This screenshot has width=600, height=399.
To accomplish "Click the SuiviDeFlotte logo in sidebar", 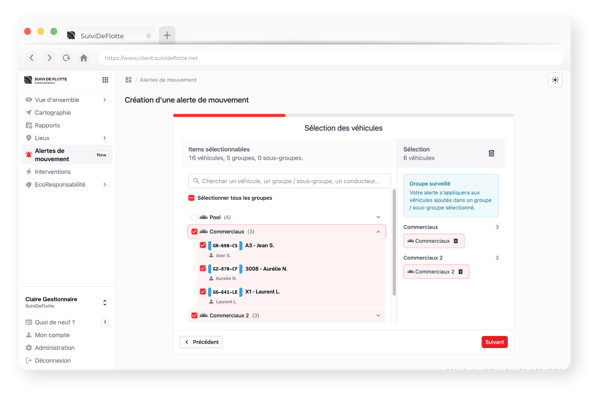I will click(46, 80).
